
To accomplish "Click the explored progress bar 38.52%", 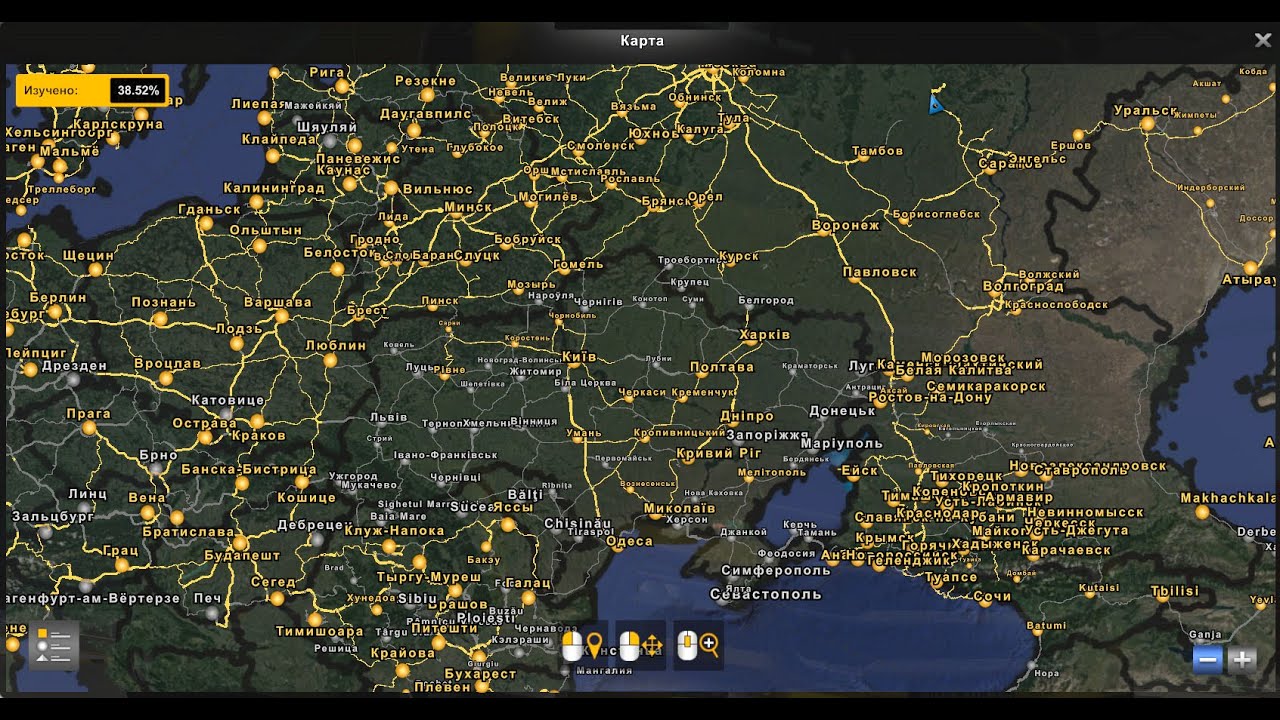I will click(92, 90).
